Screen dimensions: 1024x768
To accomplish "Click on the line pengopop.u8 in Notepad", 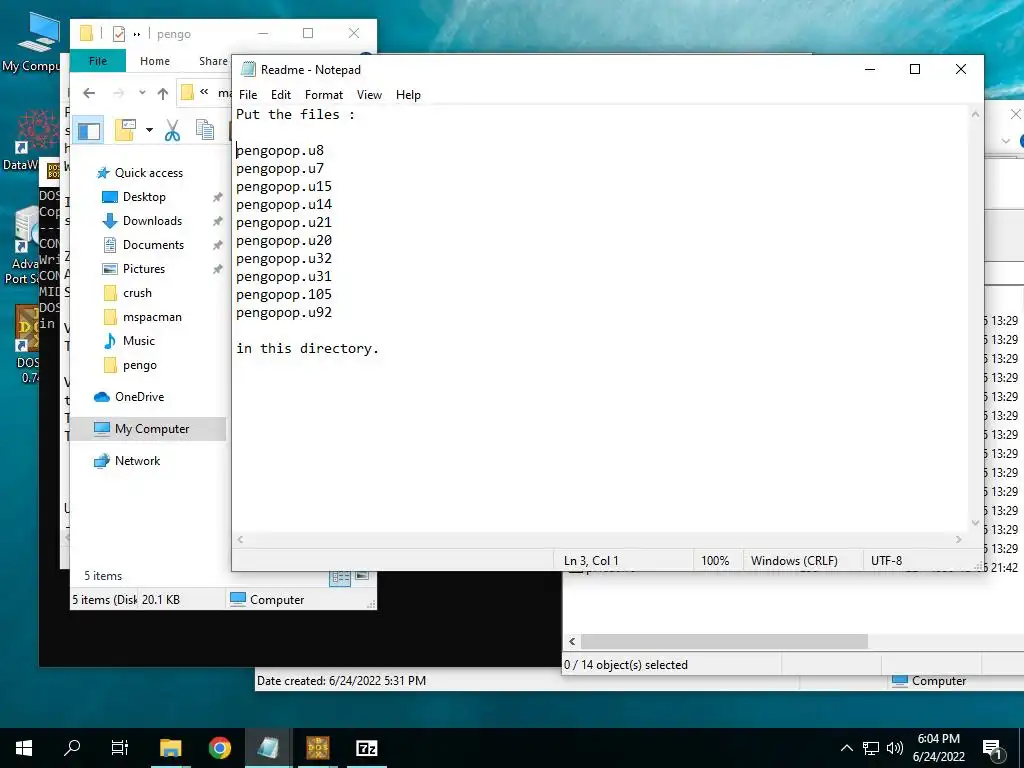I will [x=280, y=151].
